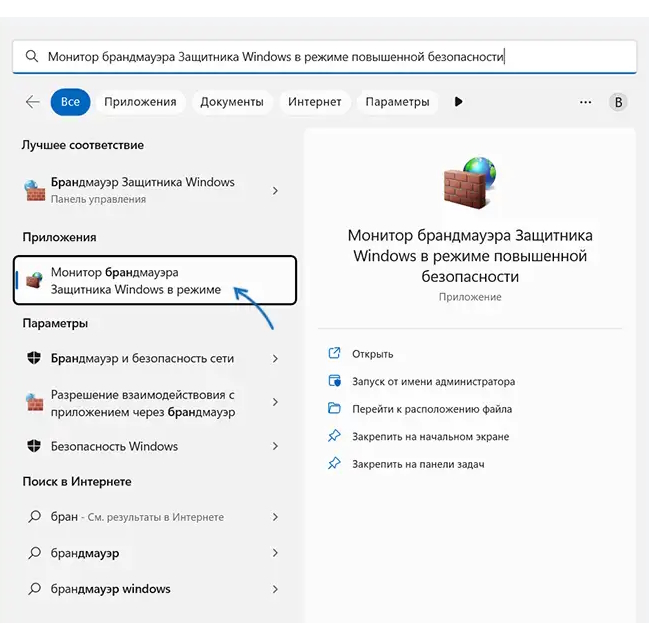The image size is (649, 640).
Task: Expand chevron for брандмауэр suggestion
Action: (x=275, y=553)
